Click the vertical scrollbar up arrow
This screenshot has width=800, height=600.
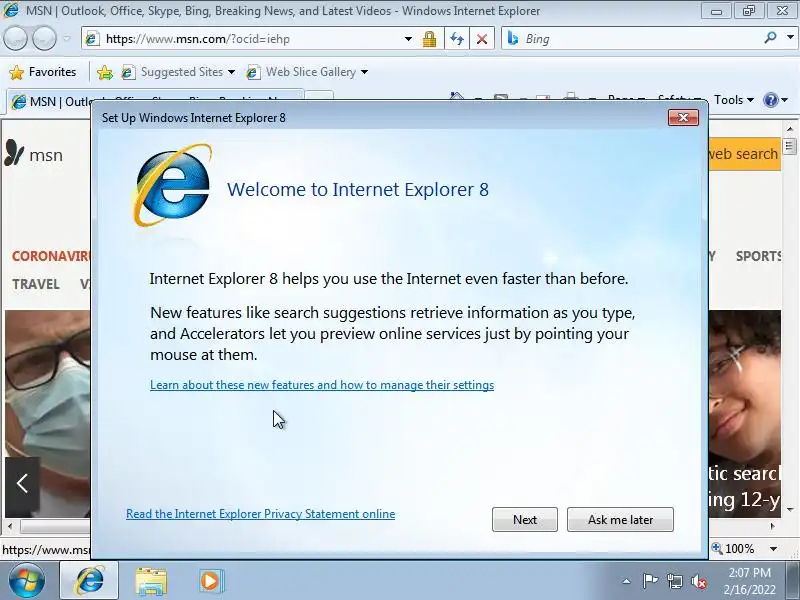790,129
